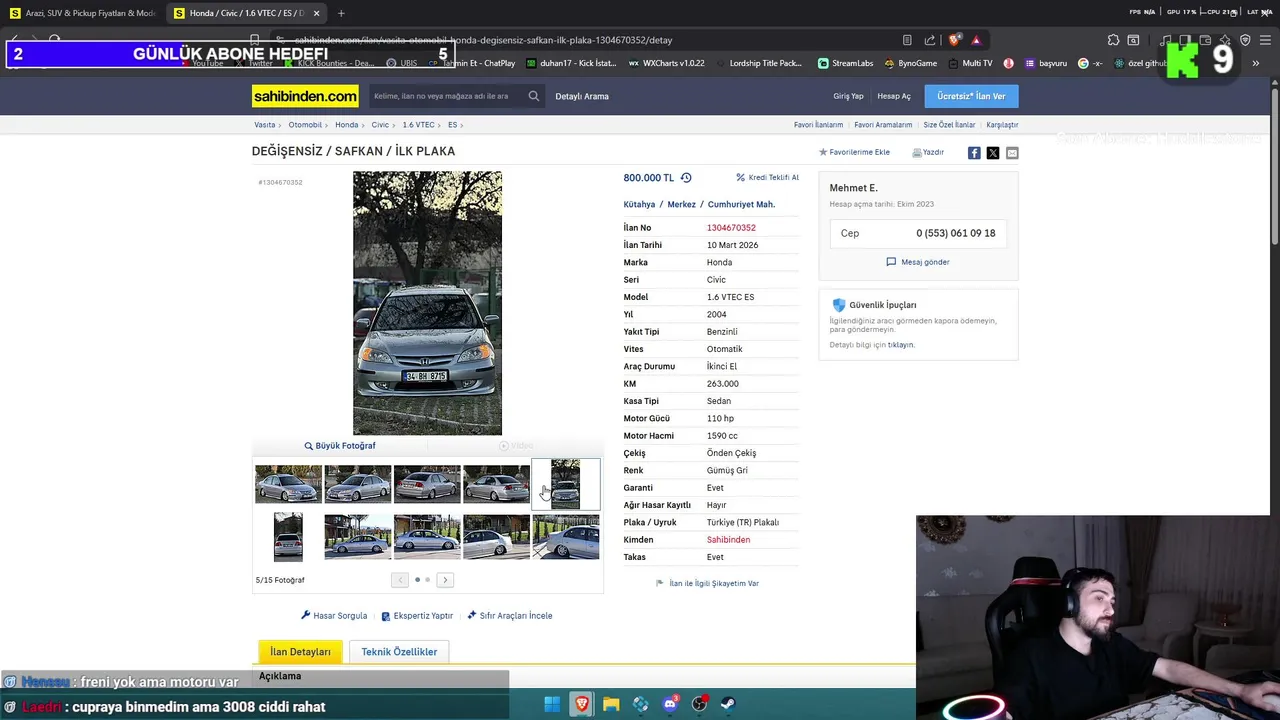Switch to Teknik Özellikler tab

pyautogui.click(x=399, y=652)
